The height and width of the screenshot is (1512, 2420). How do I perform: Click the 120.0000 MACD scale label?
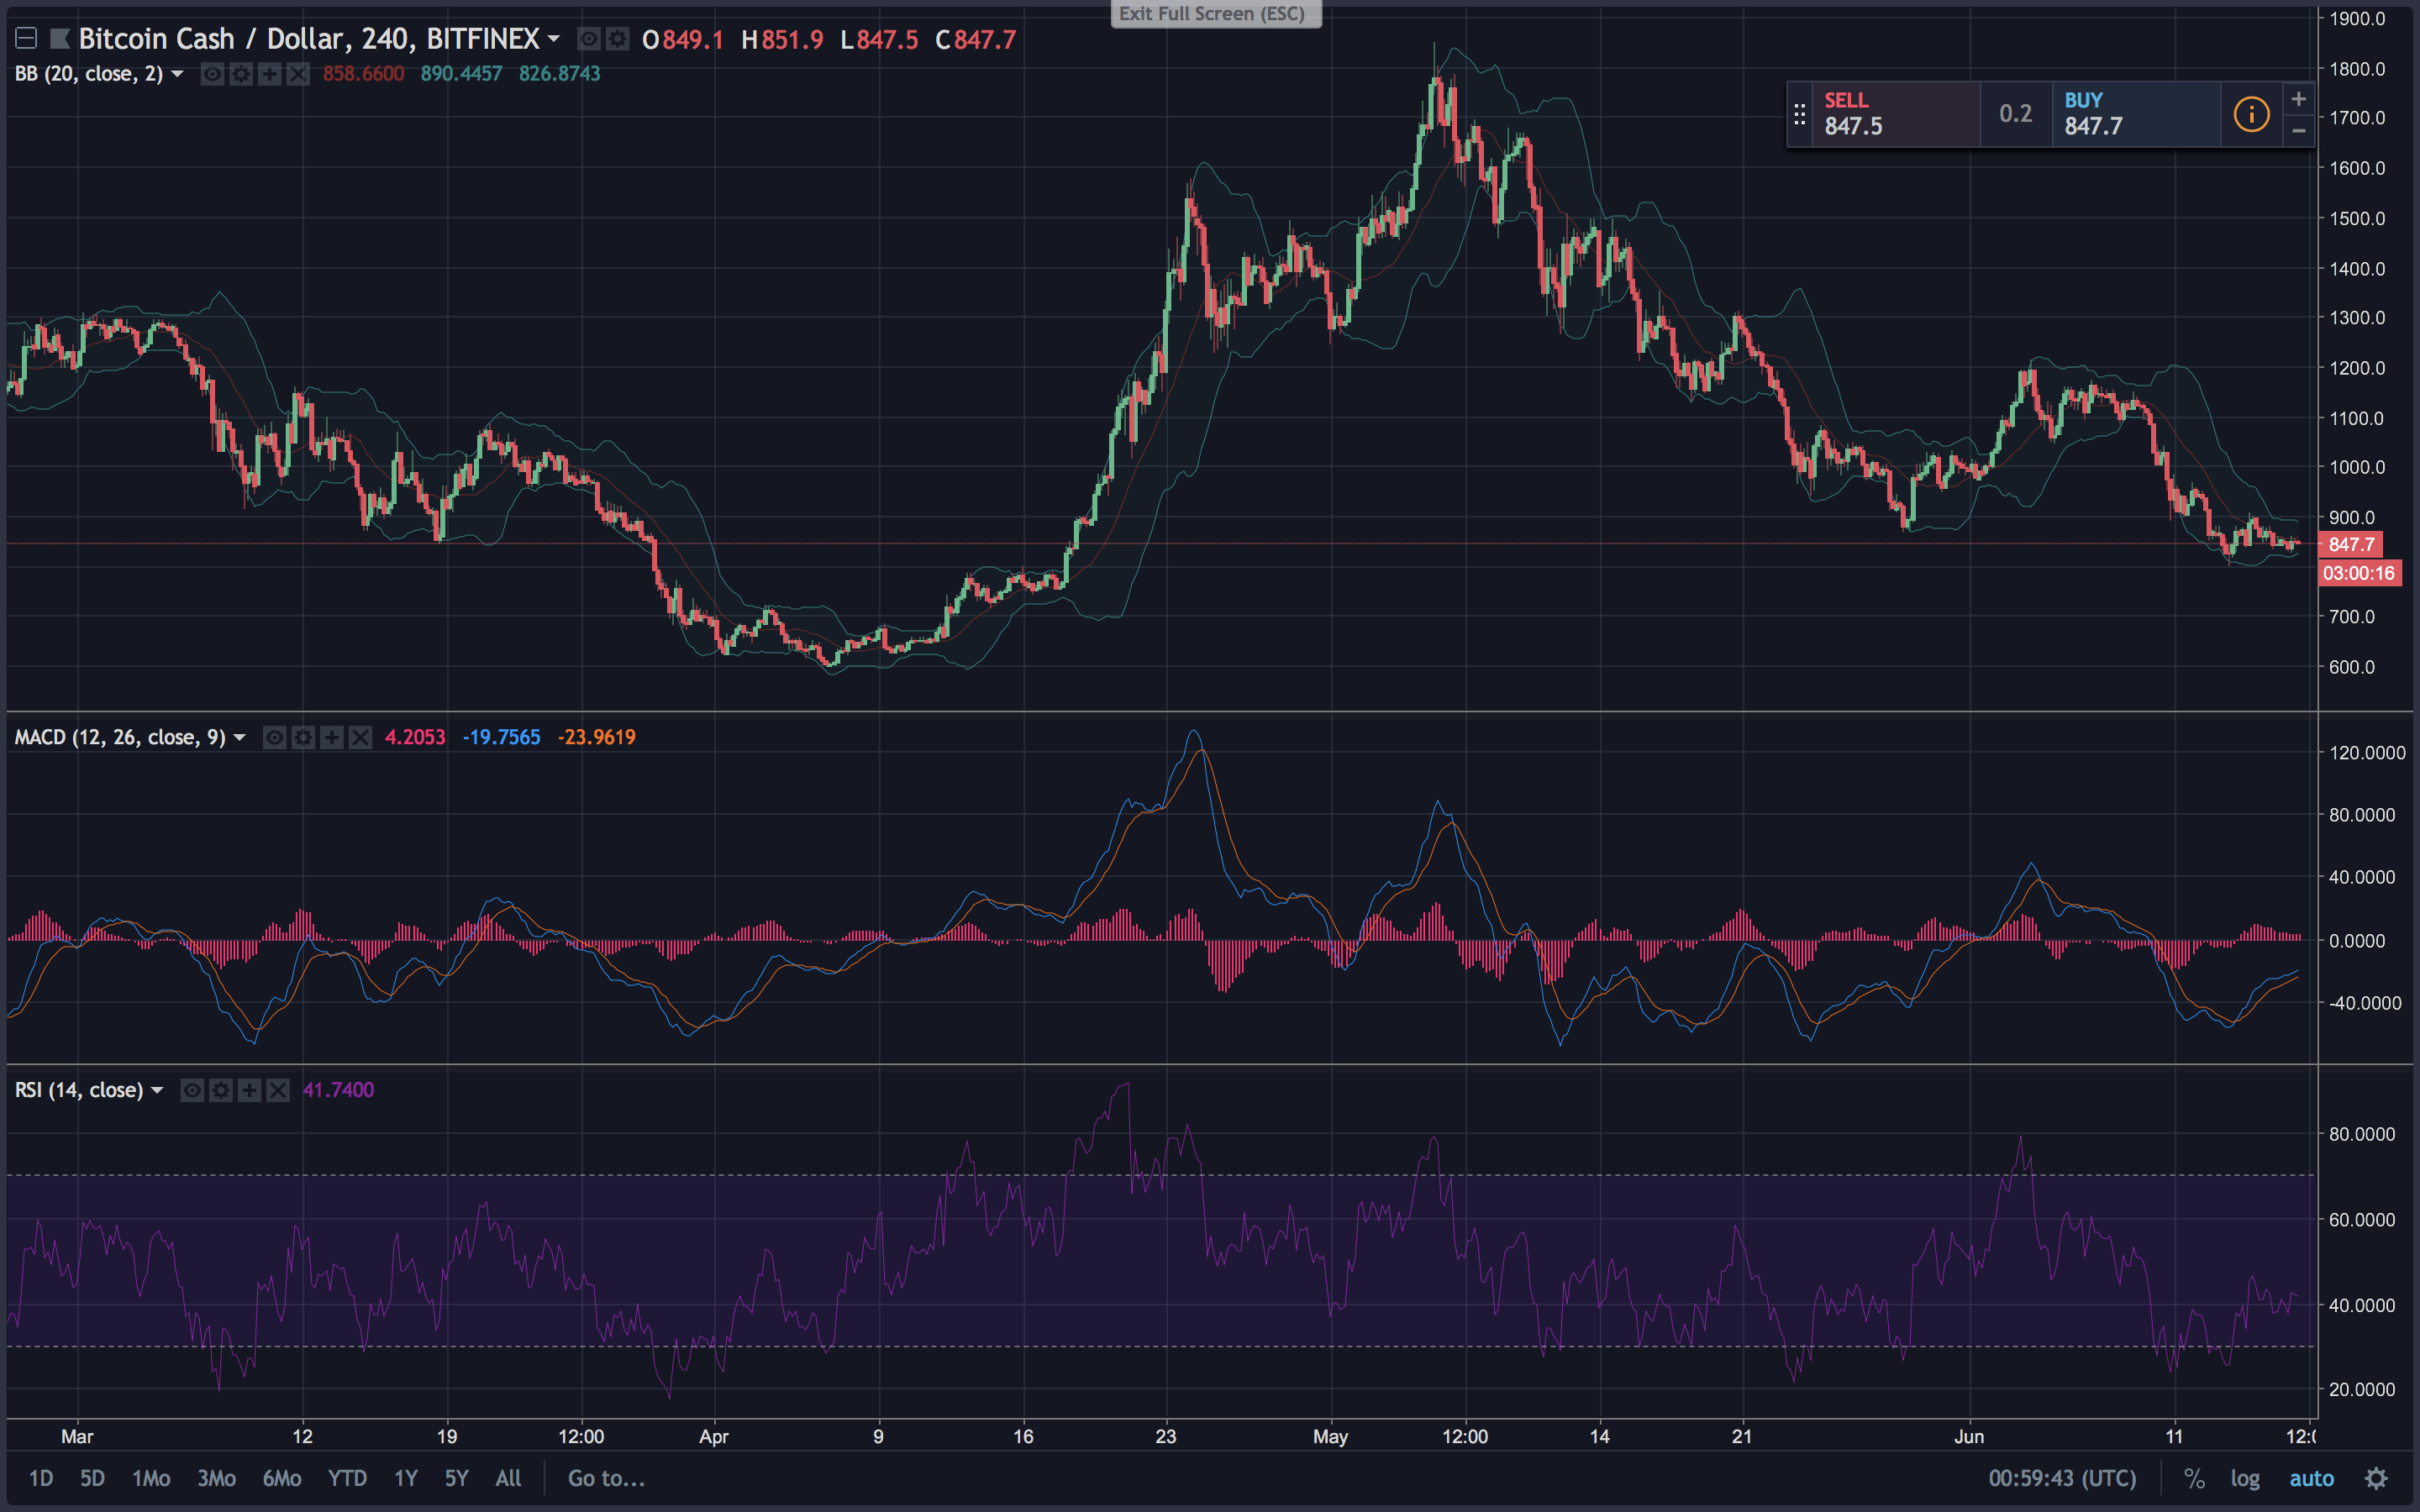pos(2367,753)
